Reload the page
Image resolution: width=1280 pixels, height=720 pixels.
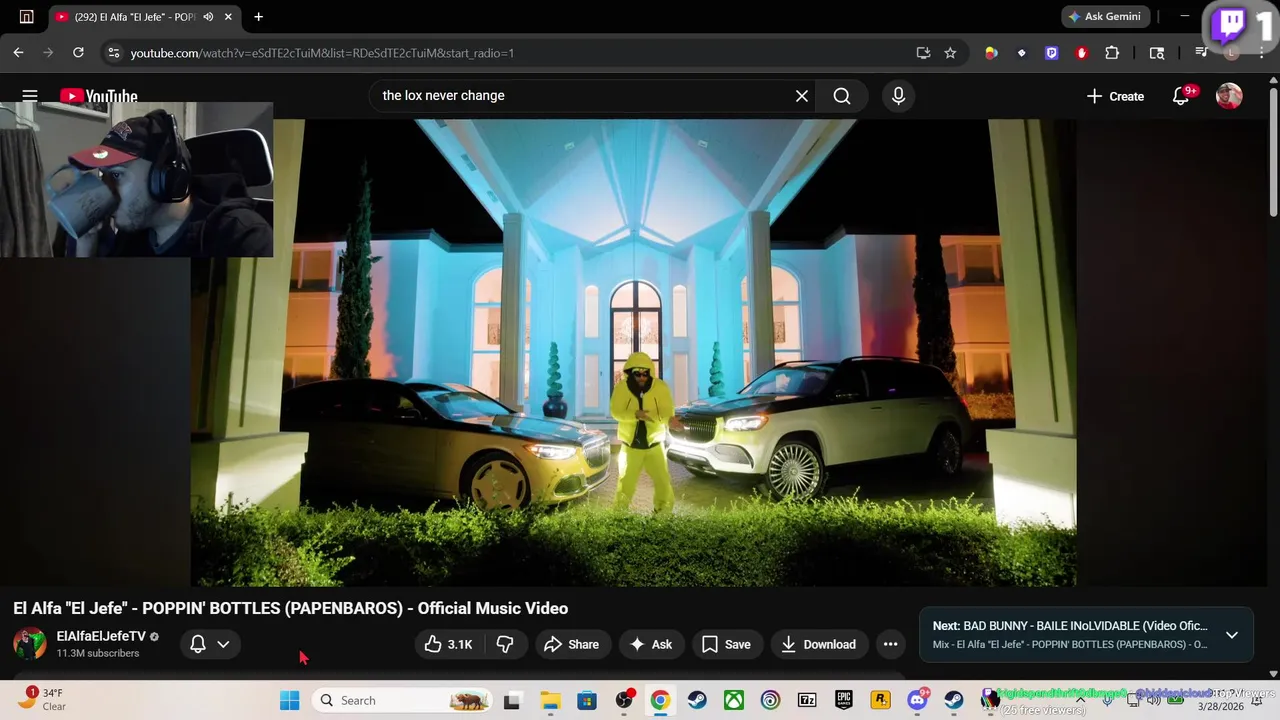click(x=78, y=53)
